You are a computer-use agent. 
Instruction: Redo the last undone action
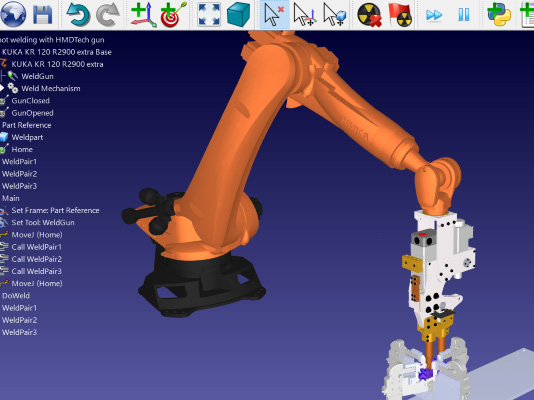click(108, 15)
